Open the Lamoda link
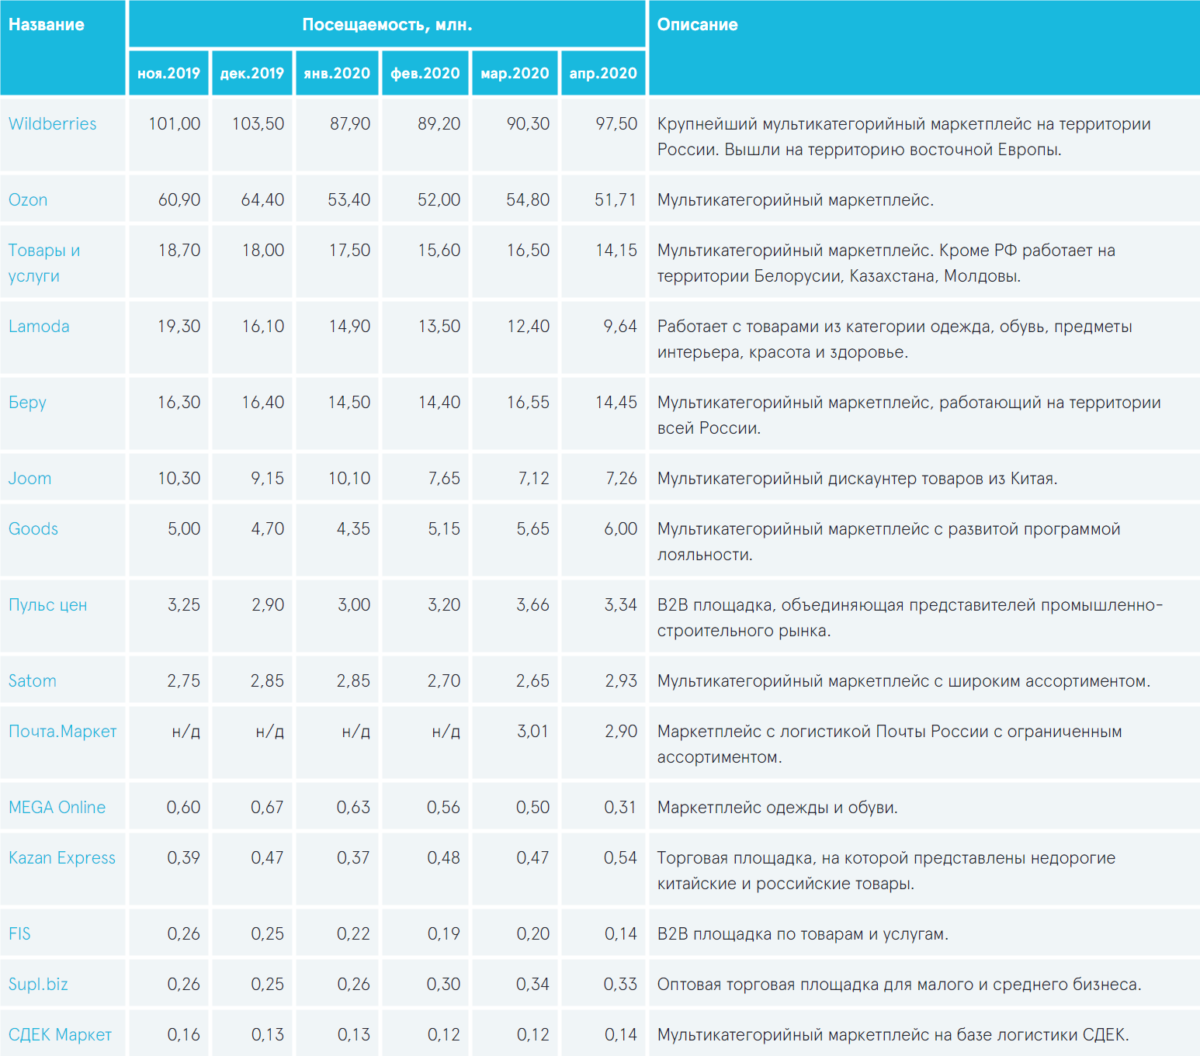Image resolution: width=1200 pixels, height=1056 pixels. [39, 326]
